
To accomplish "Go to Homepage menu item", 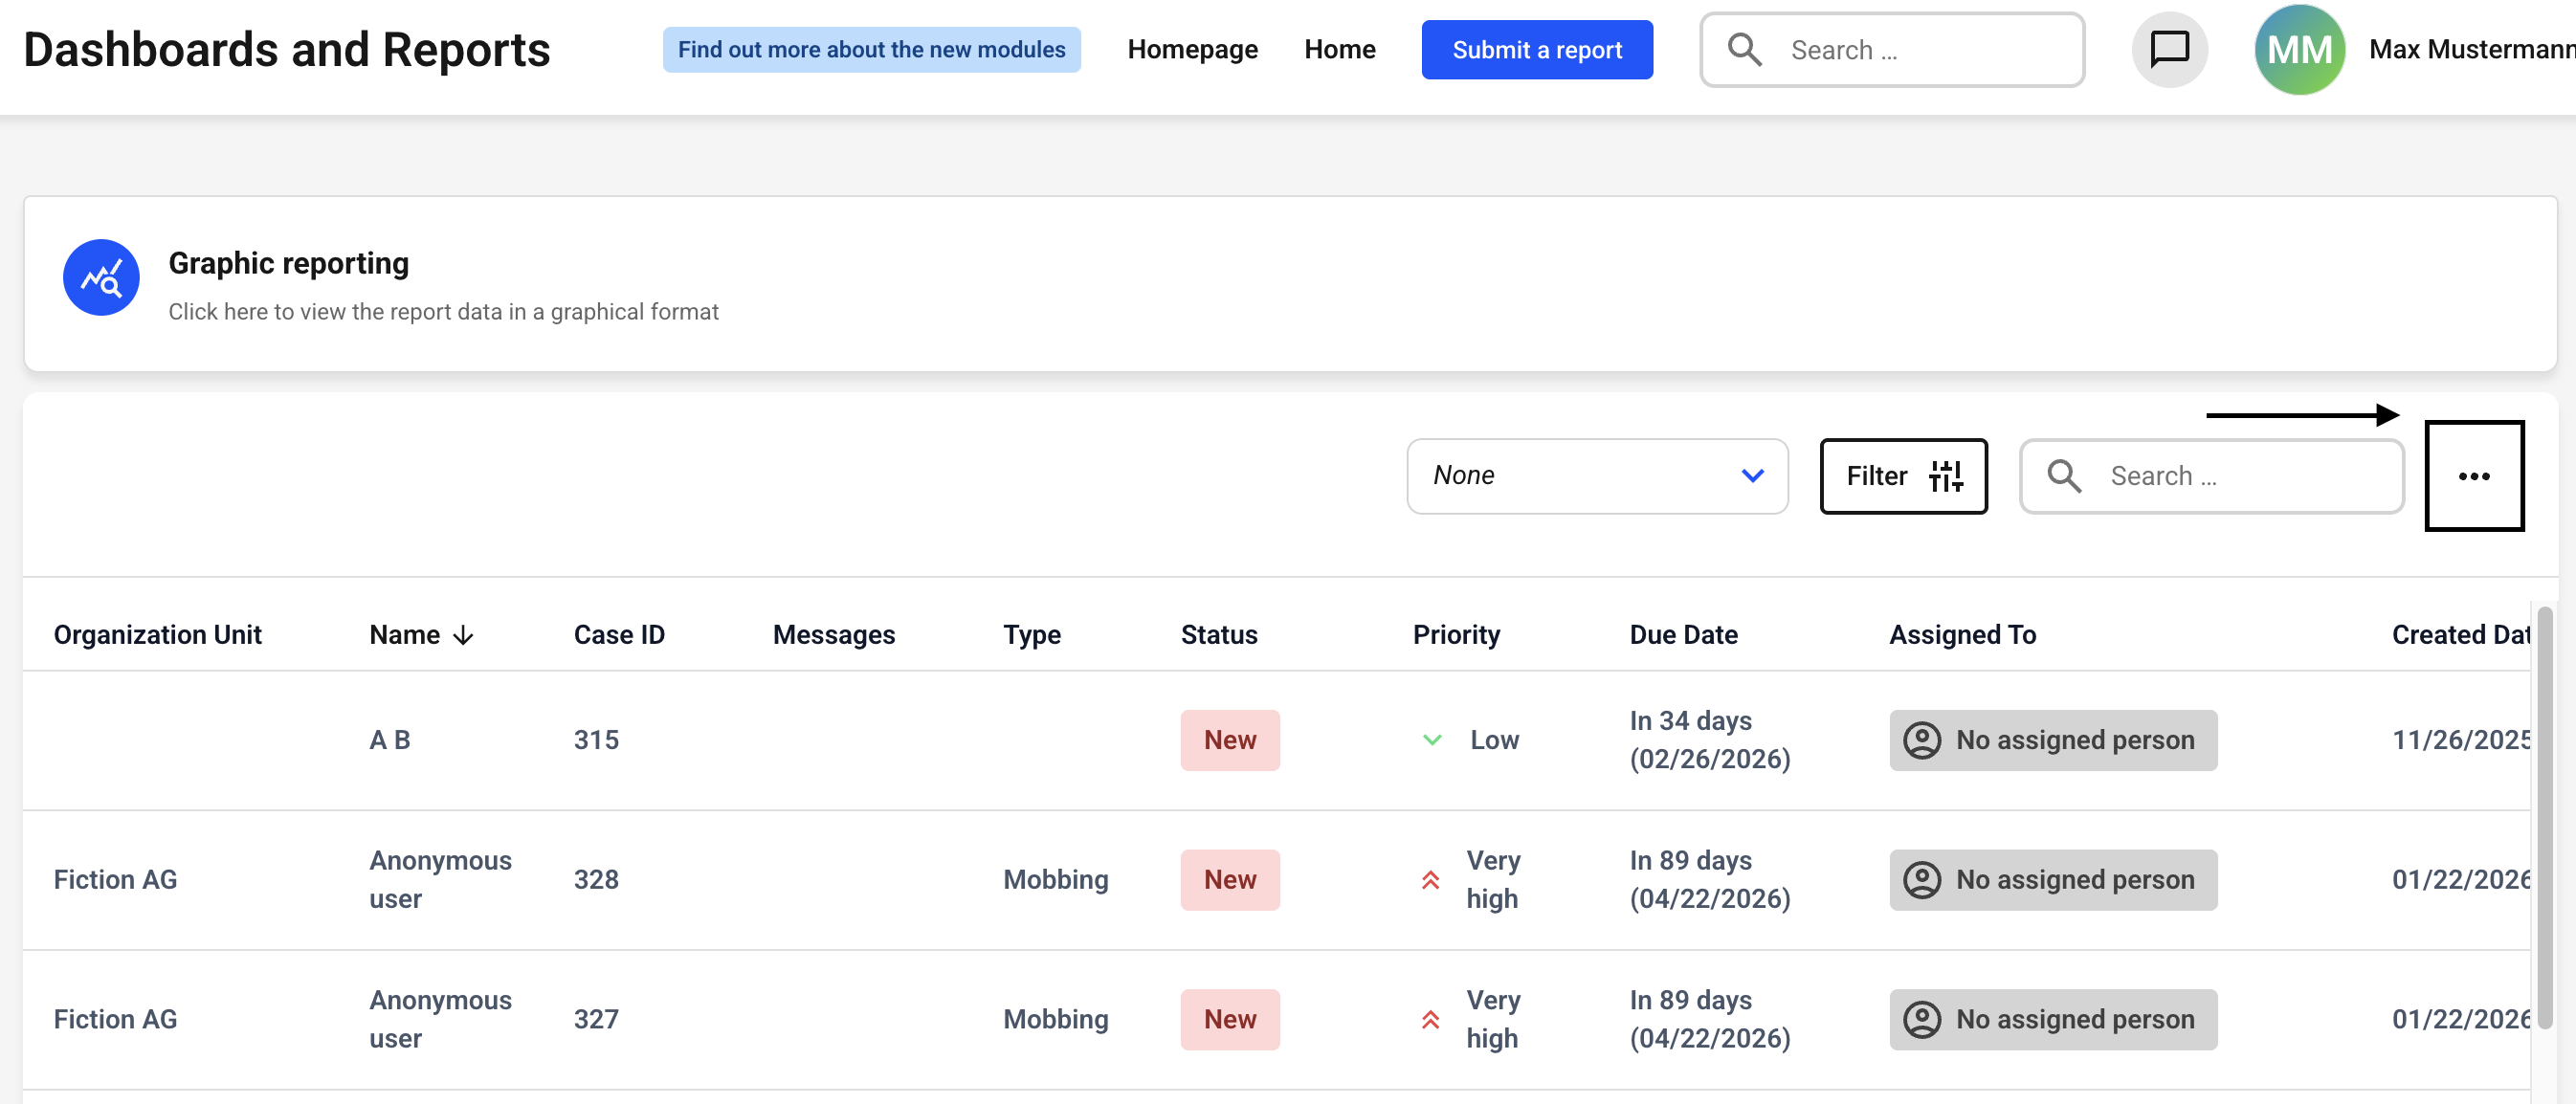I will click(1192, 49).
